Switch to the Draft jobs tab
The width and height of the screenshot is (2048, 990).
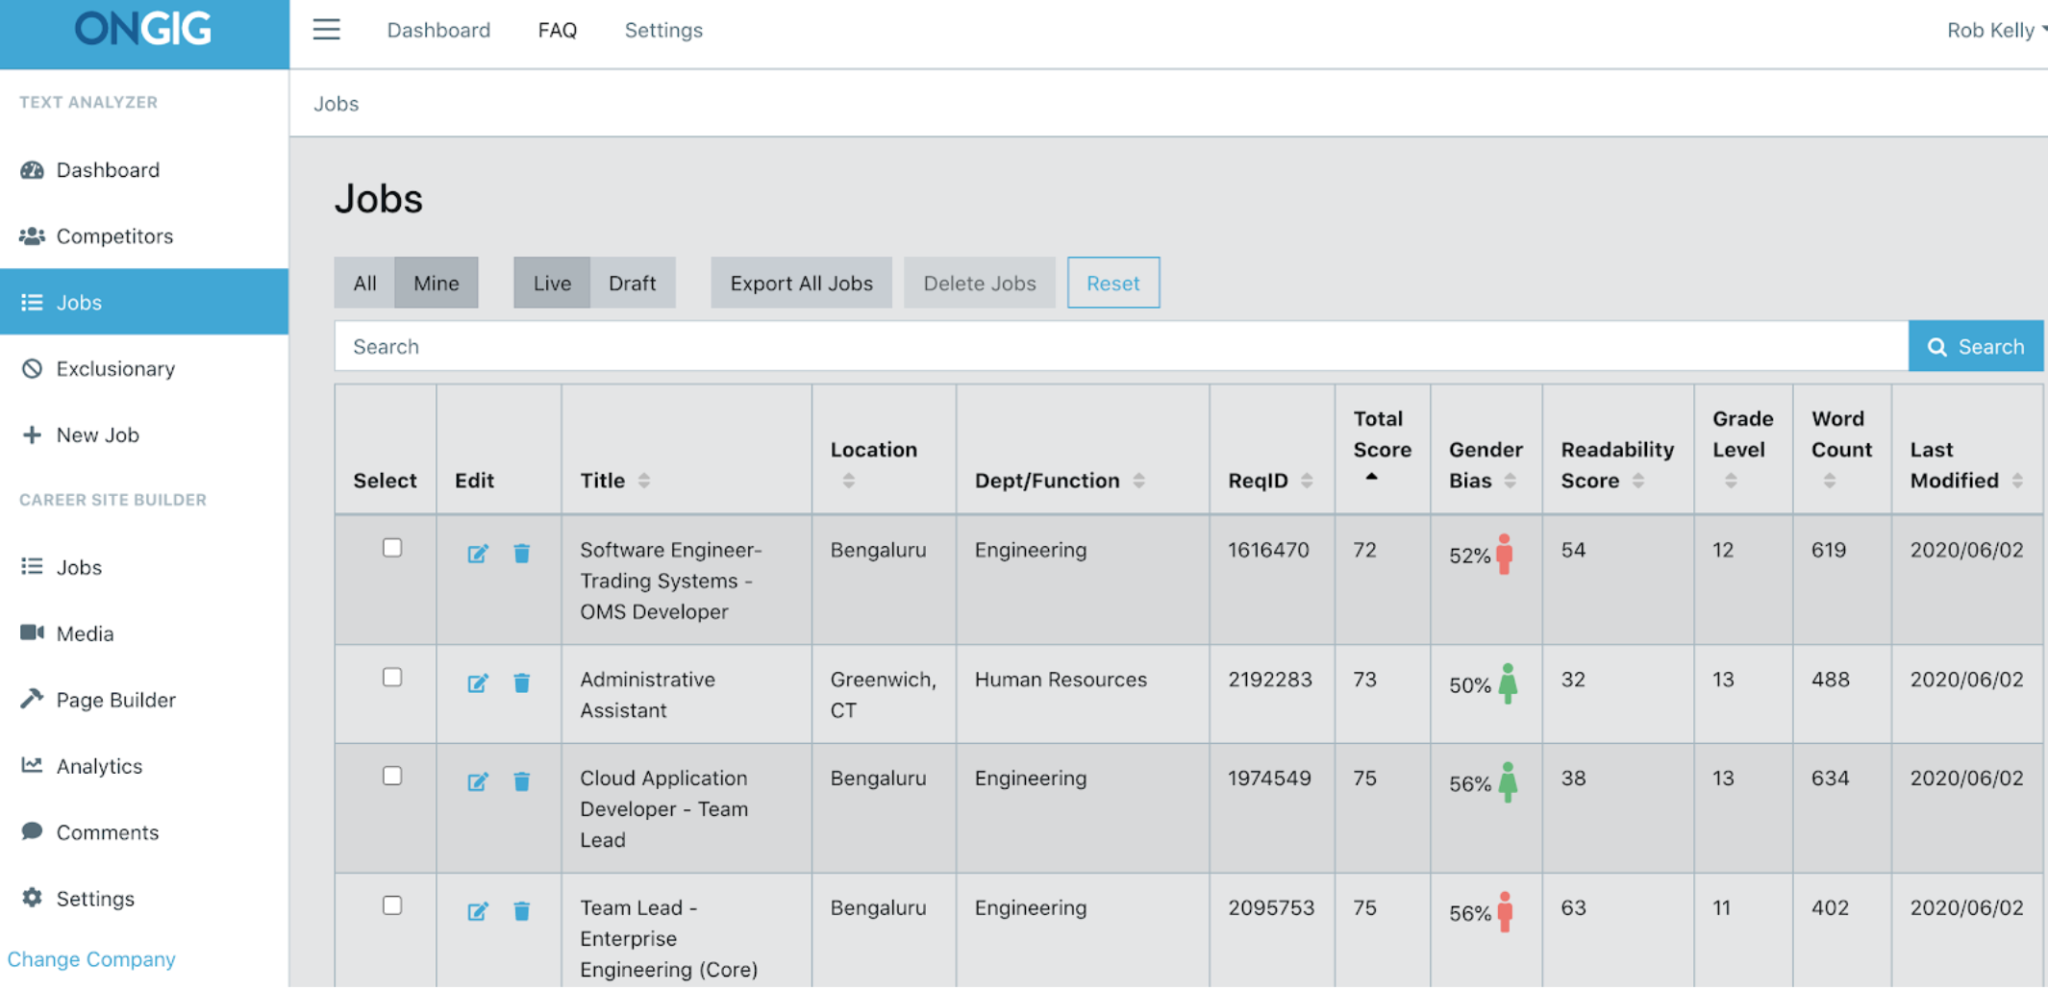coord(633,283)
